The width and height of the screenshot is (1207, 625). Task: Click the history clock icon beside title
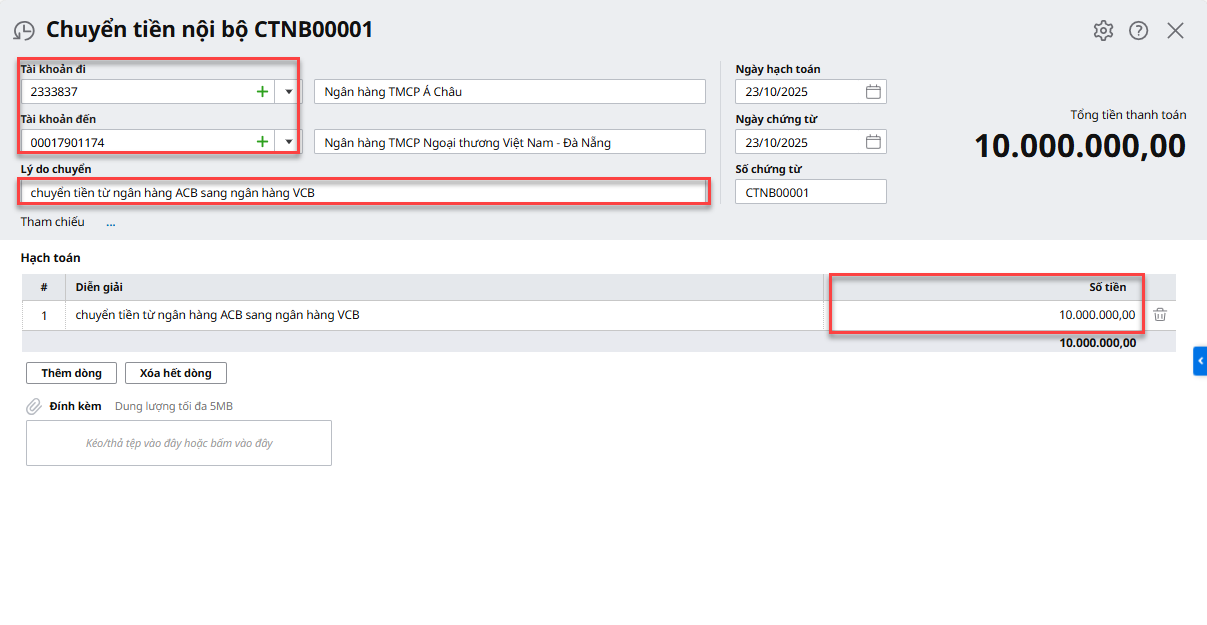pos(24,31)
